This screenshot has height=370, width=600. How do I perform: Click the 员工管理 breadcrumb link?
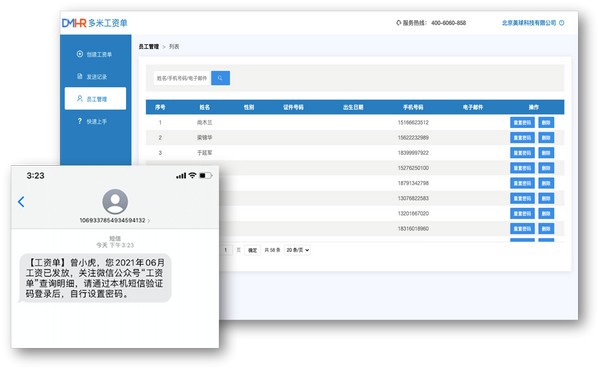(x=148, y=47)
